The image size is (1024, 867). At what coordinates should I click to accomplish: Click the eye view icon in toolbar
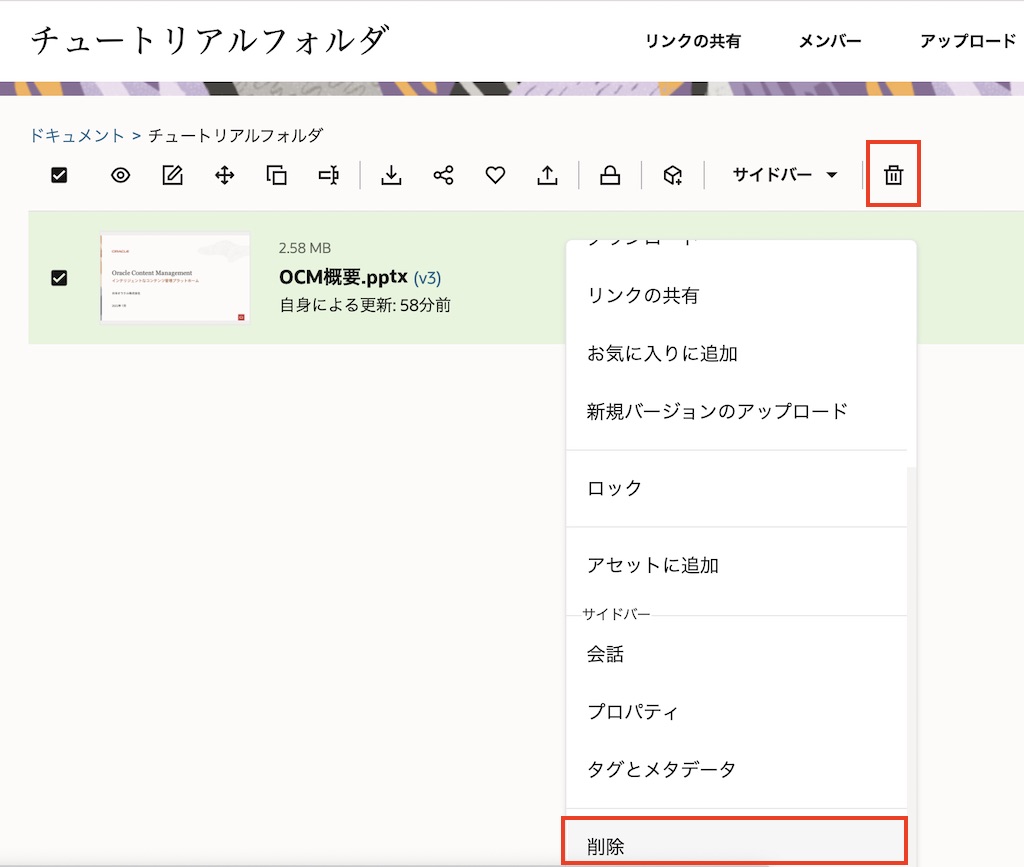point(121,176)
